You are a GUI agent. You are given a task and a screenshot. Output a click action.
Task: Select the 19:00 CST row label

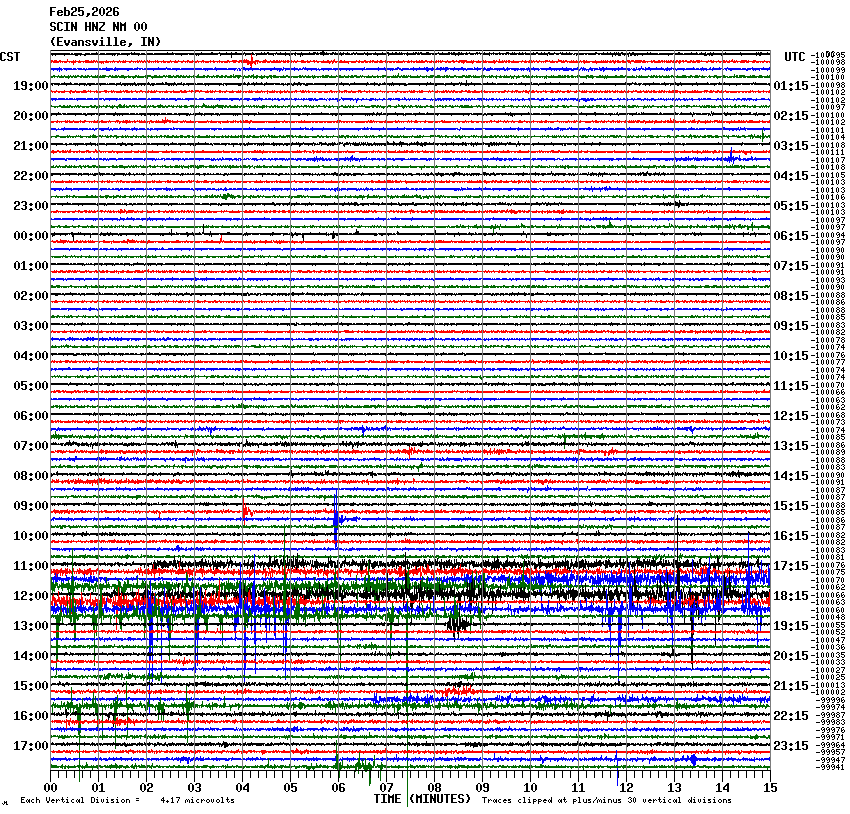click(31, 86)
